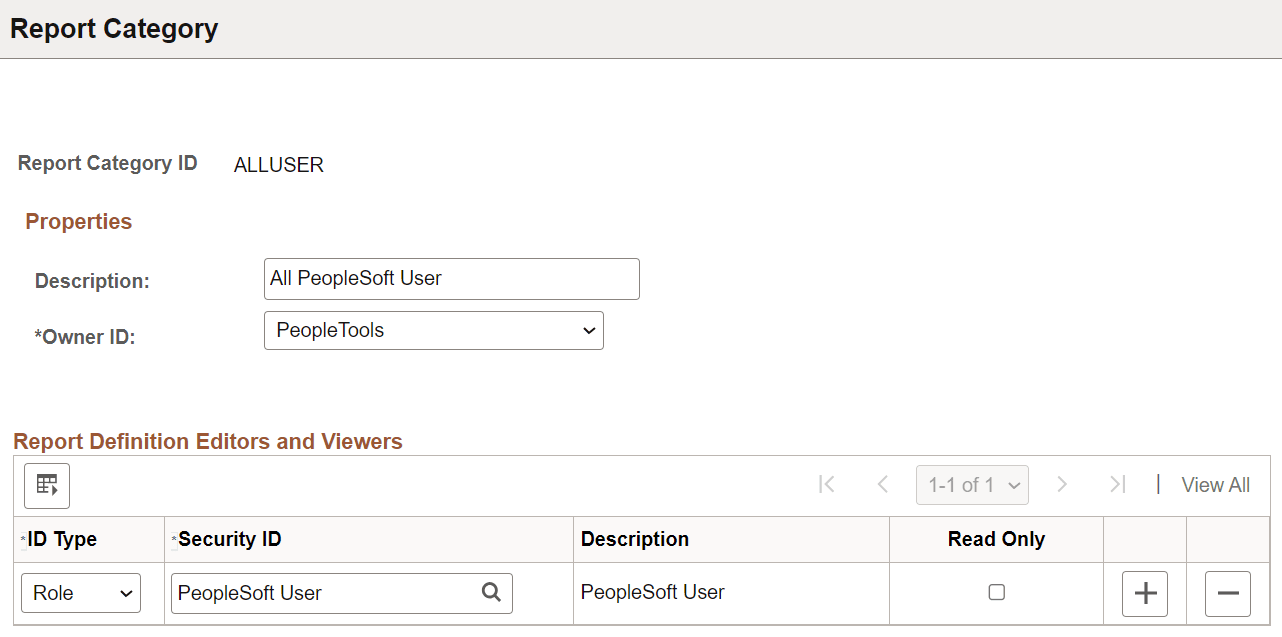Open the grid action menu icon
1282x637 pixels.
click(x=46, y=486)
